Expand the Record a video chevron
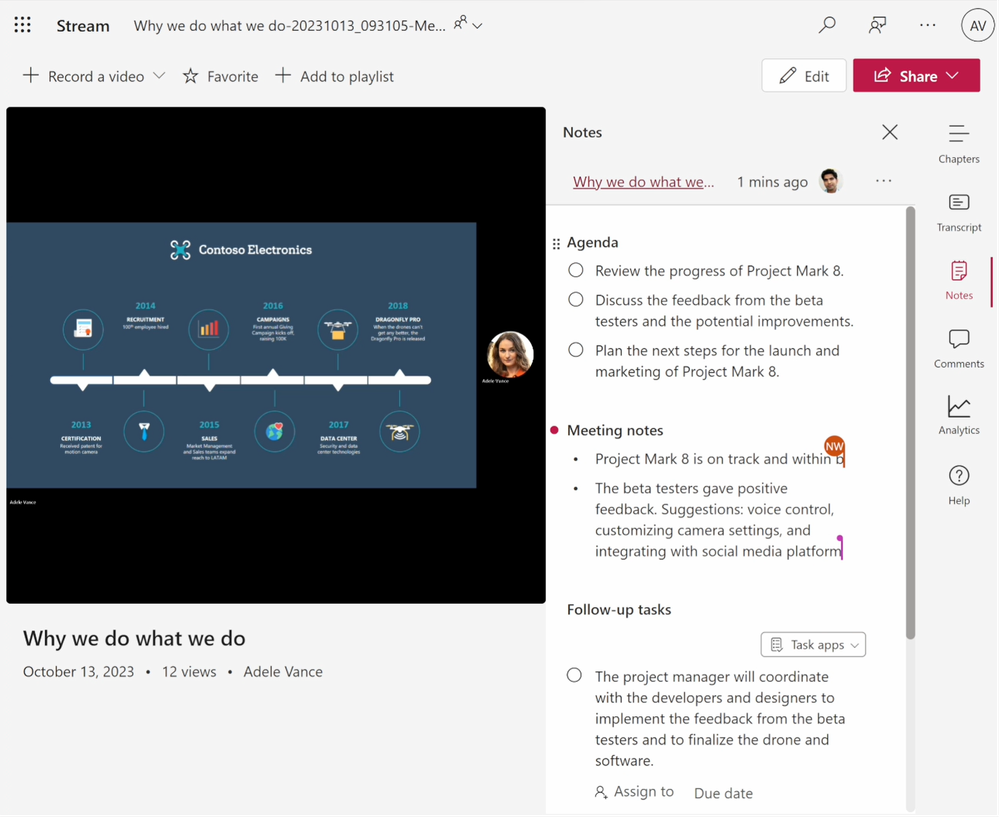Screen dimensions: 999x817 (159, 76)
